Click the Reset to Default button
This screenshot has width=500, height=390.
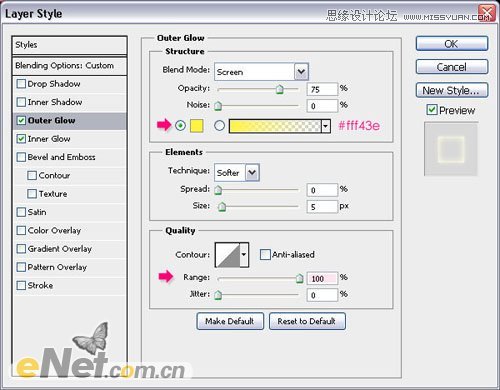pos(307,321)
